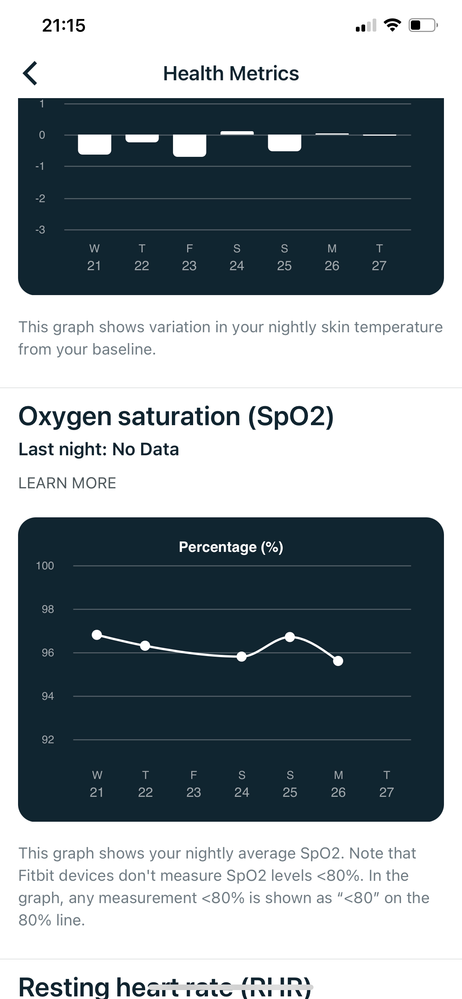Select Monday 26 SpO2 data point
The image size is (462, 999).
coord(338,661)
